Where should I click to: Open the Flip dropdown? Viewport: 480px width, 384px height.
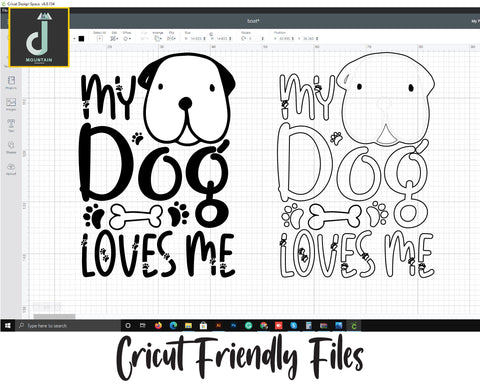pyautogui.click(x=171, y=37)
